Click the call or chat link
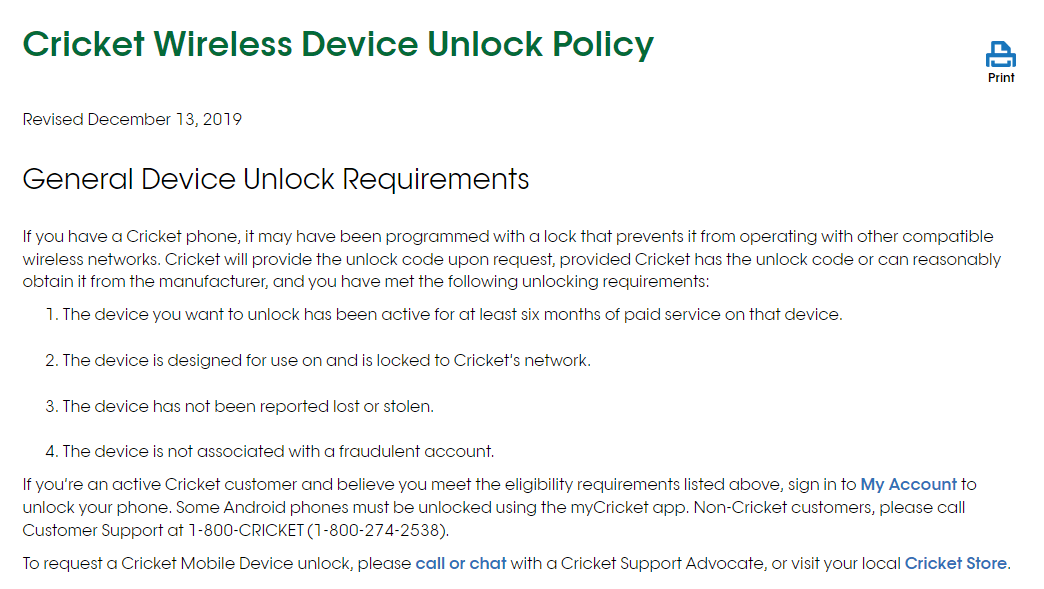The image size is (1044, 589). 460,563
